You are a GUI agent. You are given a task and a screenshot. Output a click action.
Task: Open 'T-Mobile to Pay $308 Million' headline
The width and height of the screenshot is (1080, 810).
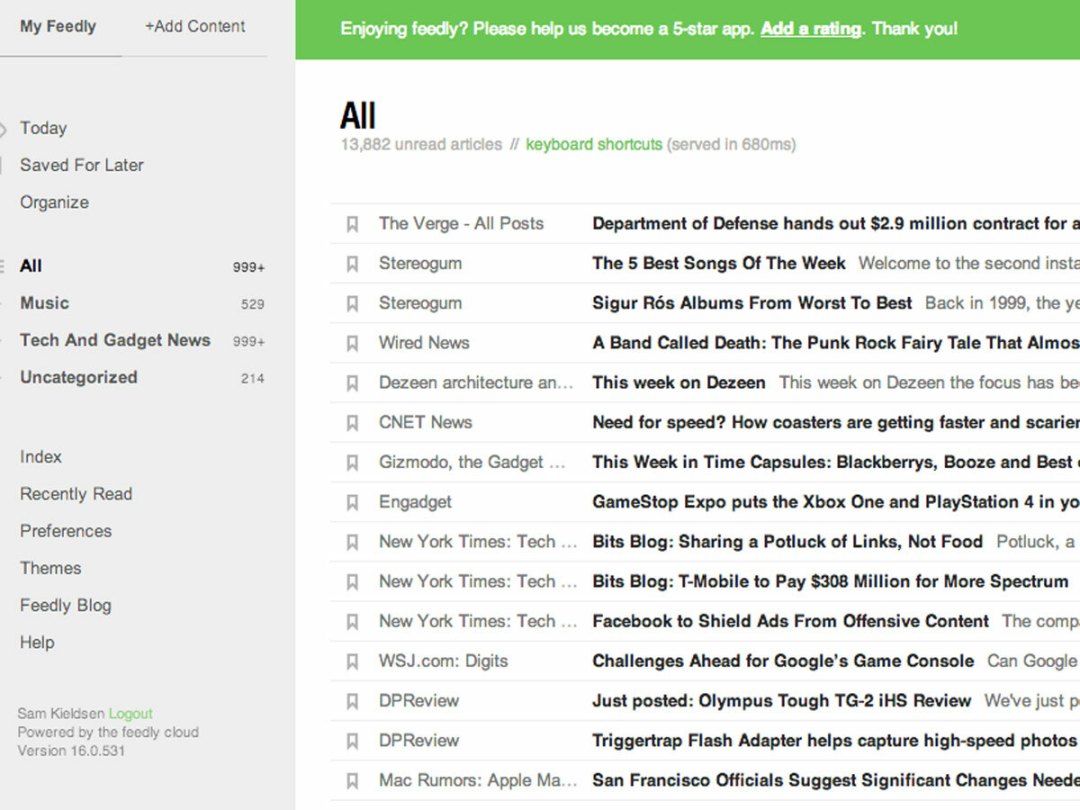pyautogui.click(x=830, y=582)
